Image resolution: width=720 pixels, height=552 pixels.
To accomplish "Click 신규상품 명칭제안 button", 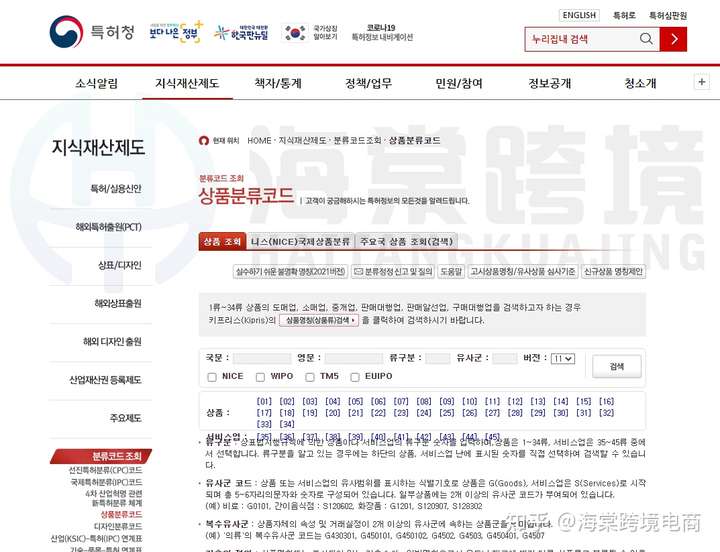I will 613,271.
